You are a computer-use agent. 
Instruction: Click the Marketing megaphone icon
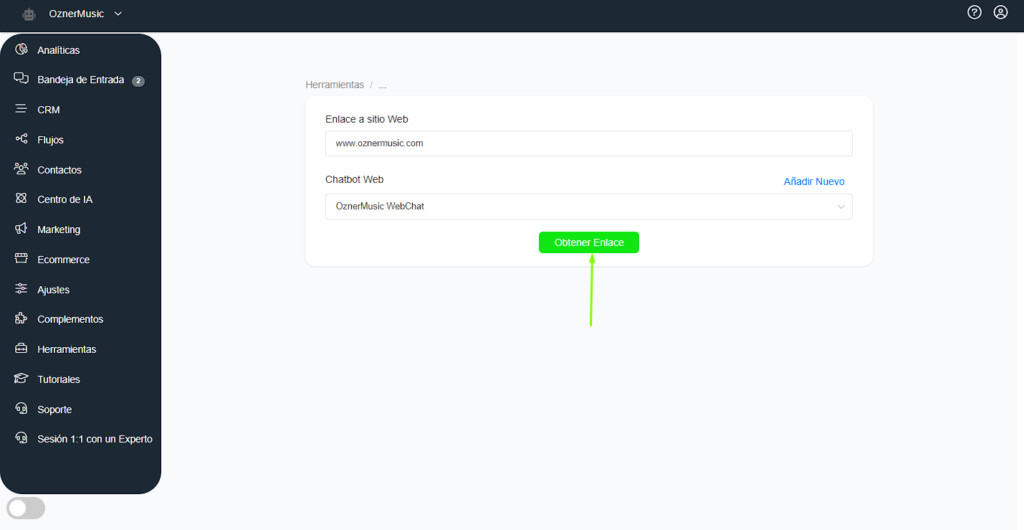pyautogui.click(x=21, y=229)
